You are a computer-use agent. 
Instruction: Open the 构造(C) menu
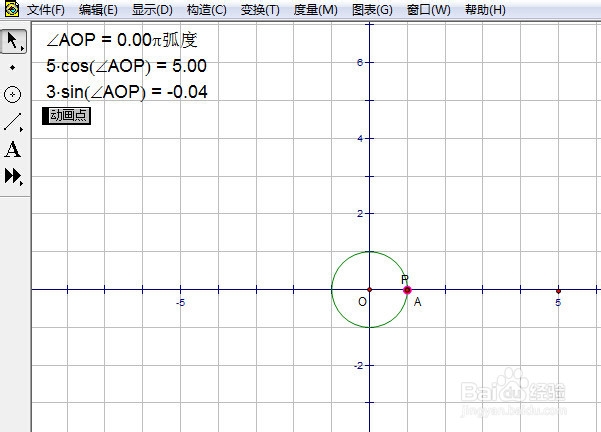coord(207,10)
